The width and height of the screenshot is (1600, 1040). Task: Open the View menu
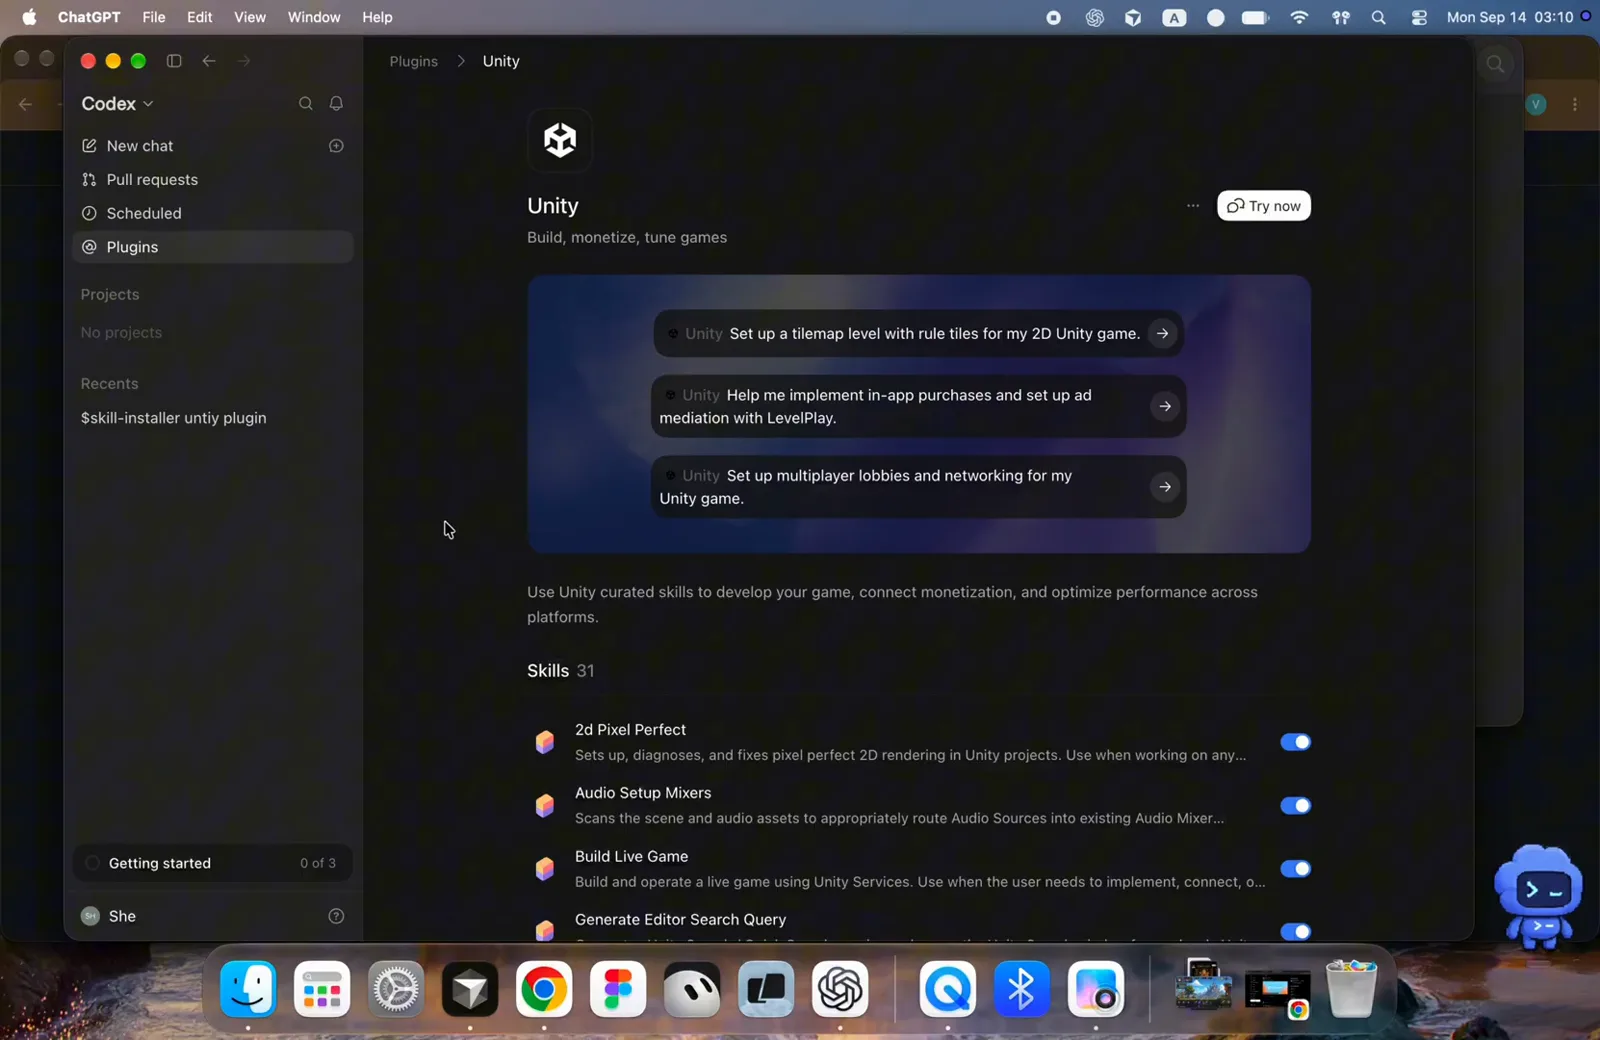point(249,18)
